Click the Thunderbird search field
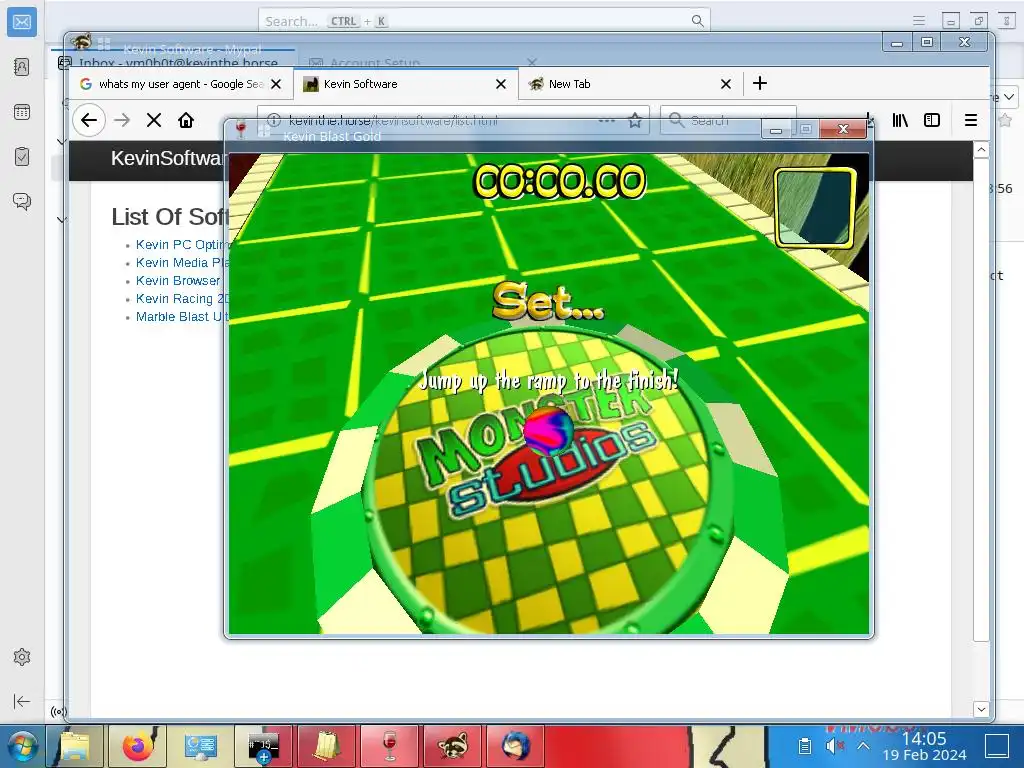This screenshot has height=768, width=1024. click(484, 21)
